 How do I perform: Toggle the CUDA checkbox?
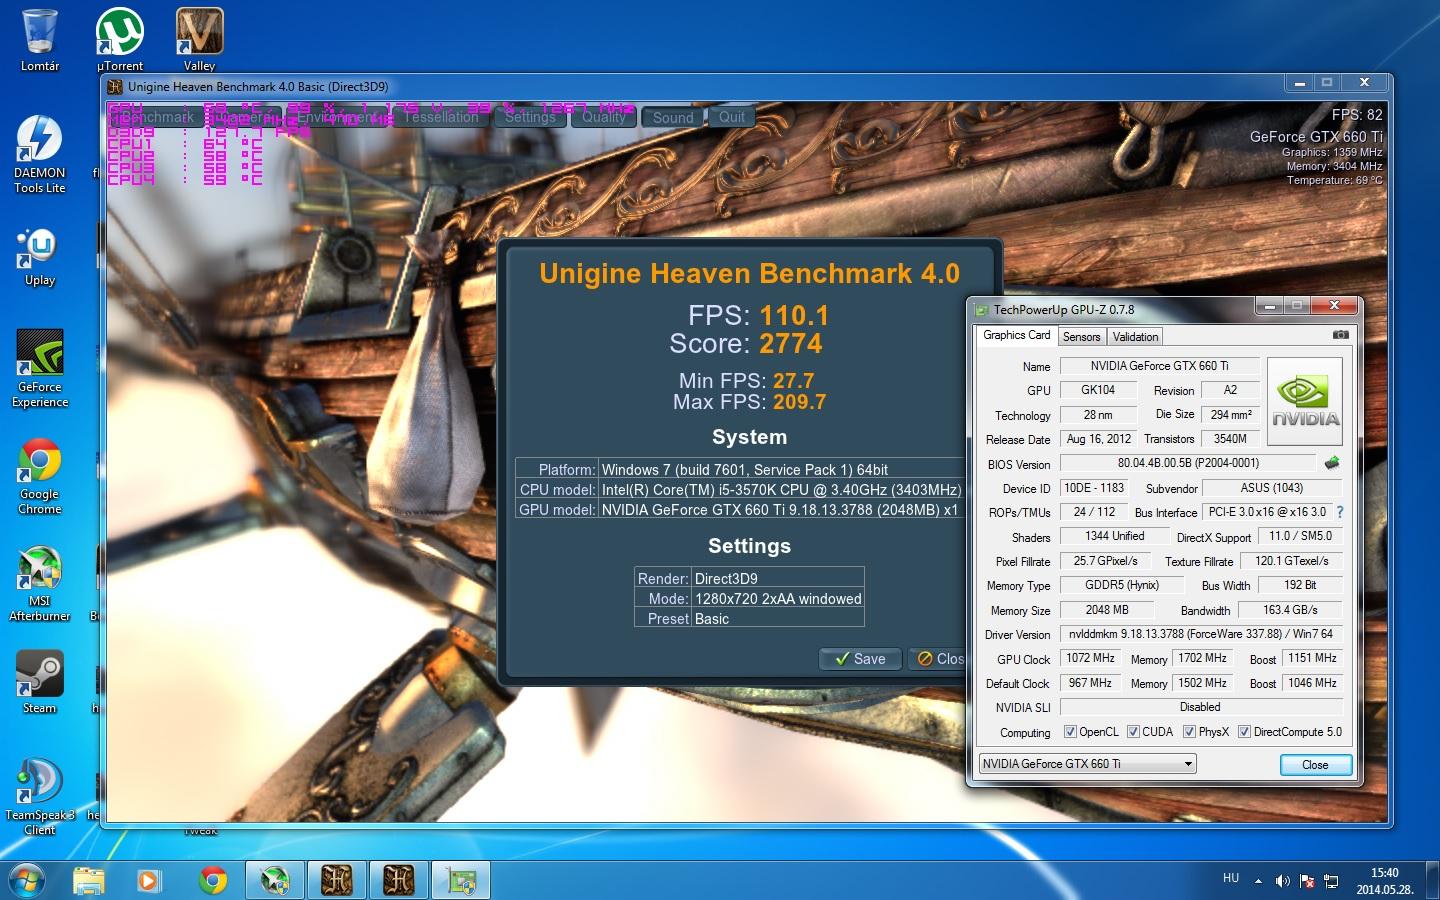1133,732
